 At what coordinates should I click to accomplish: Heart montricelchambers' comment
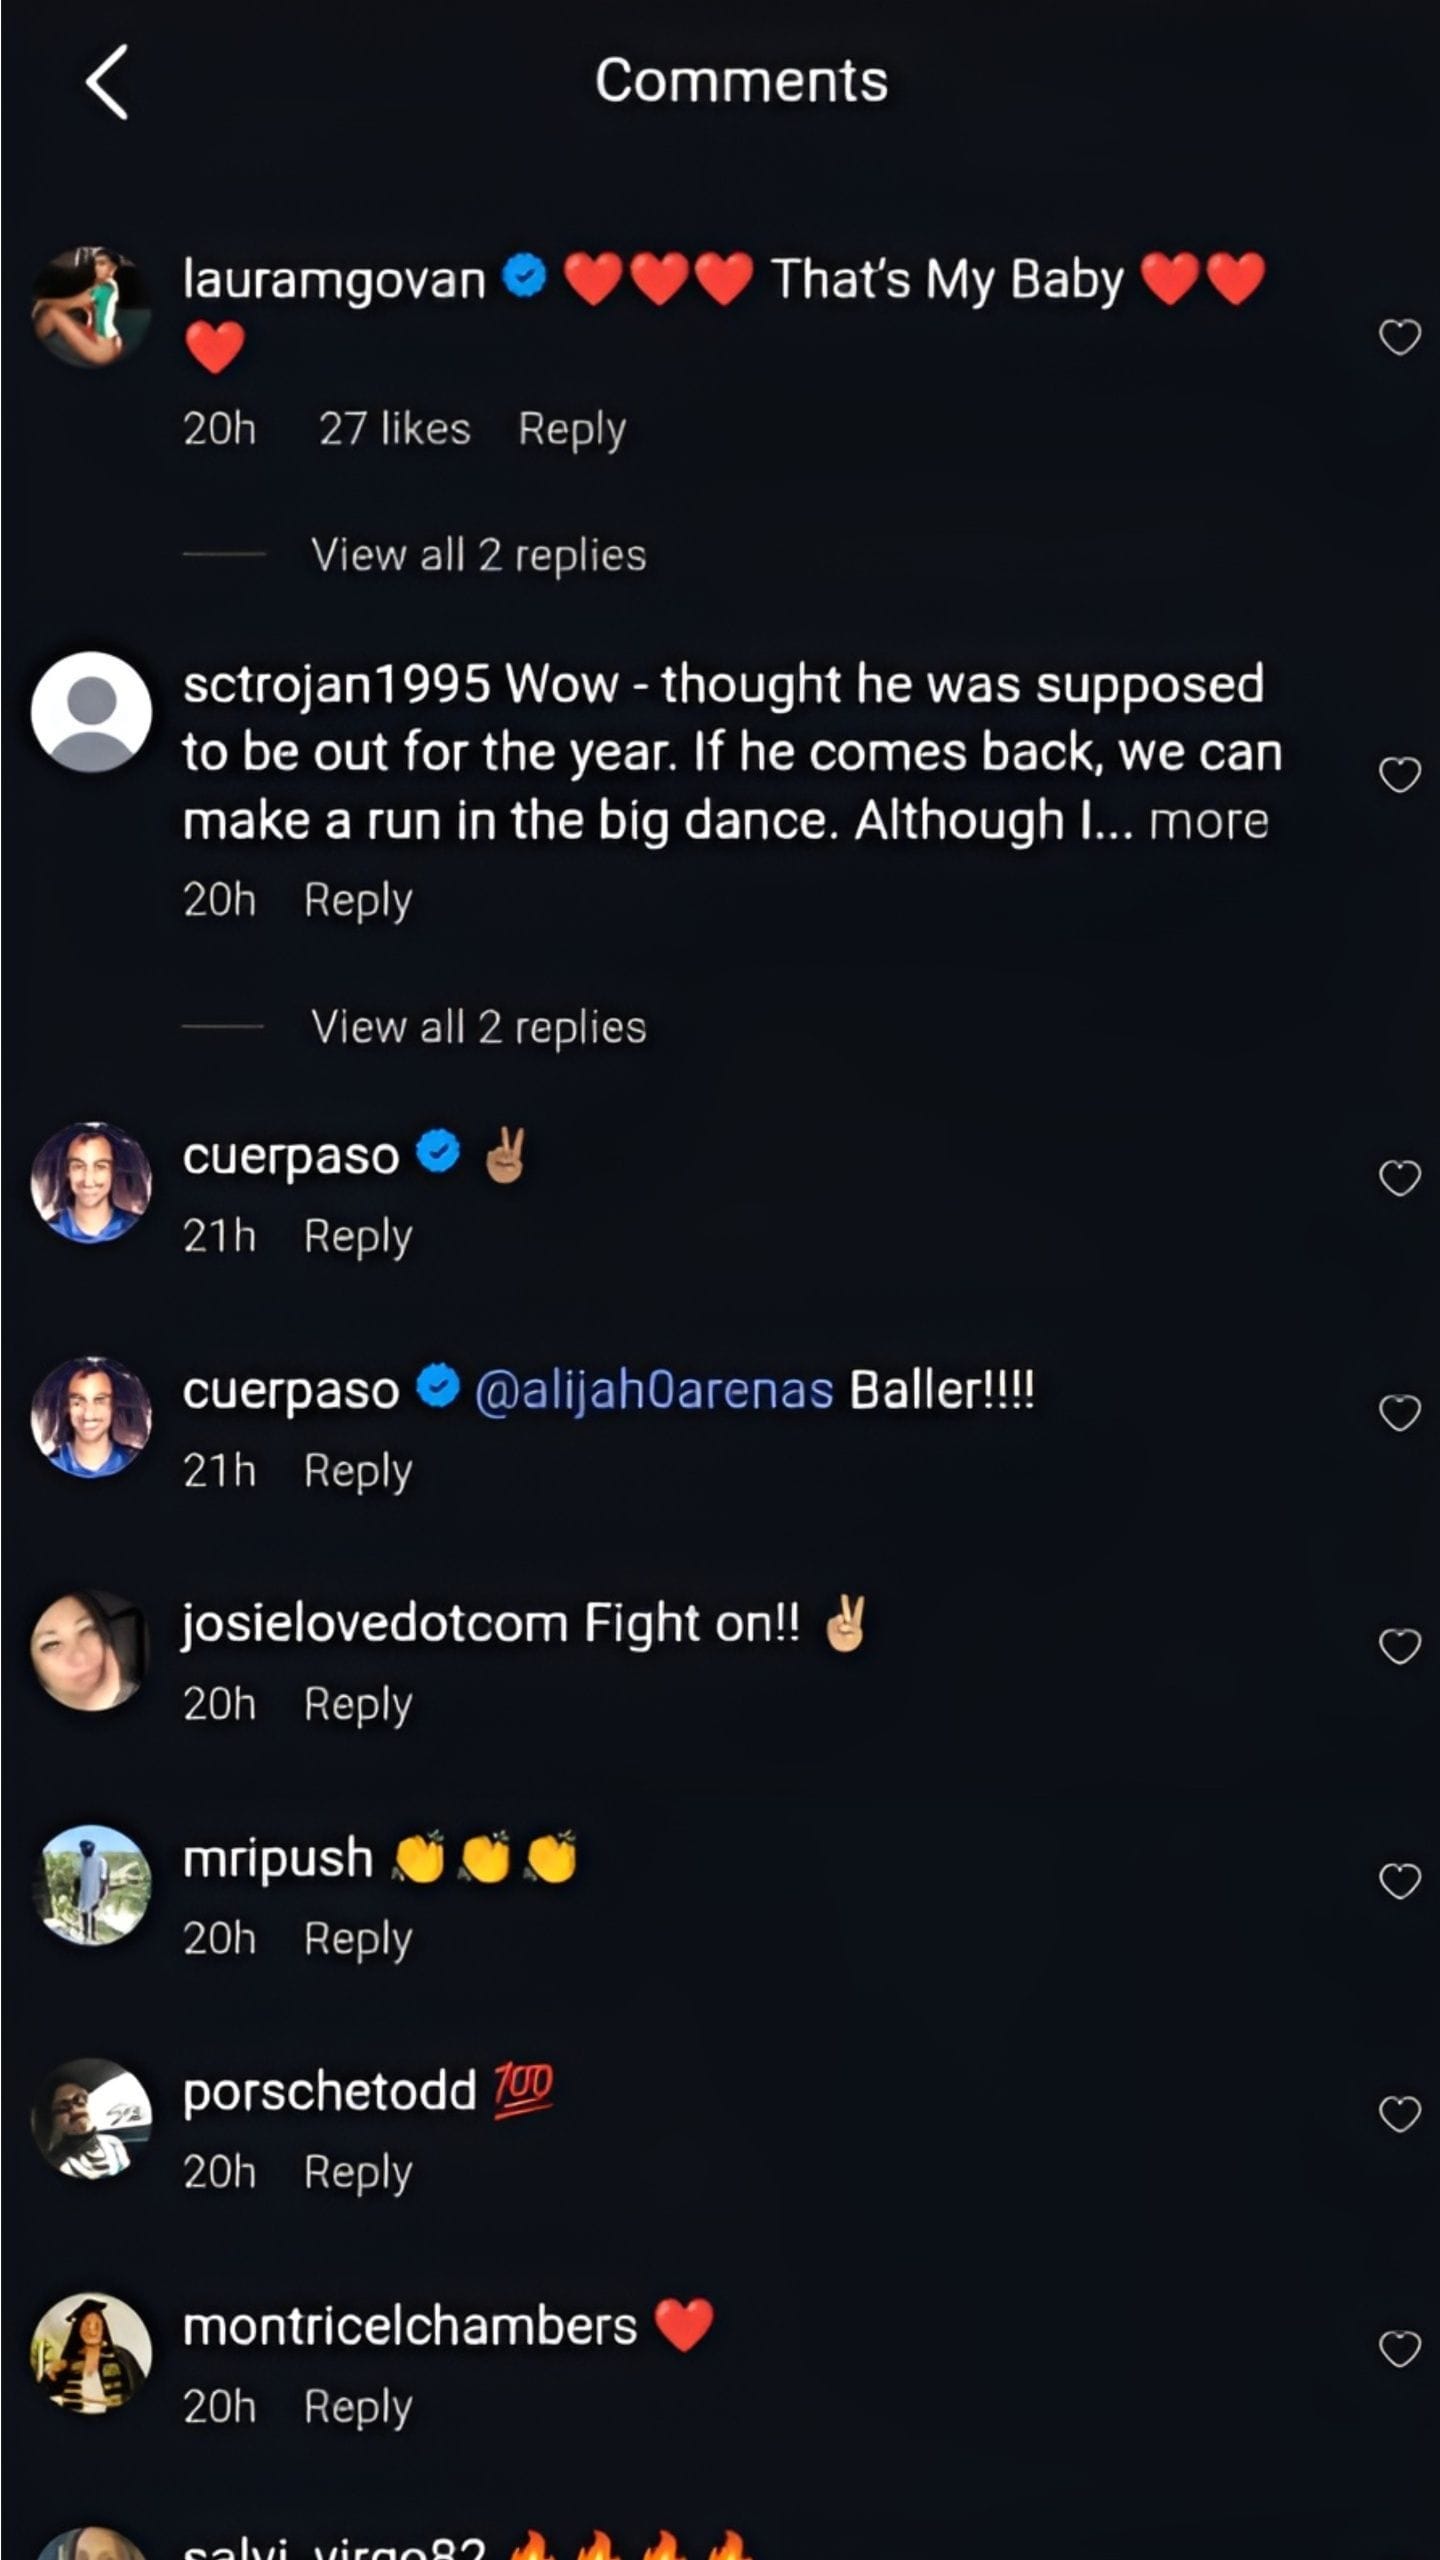pyautogui.click(x=1399, y=2349)
